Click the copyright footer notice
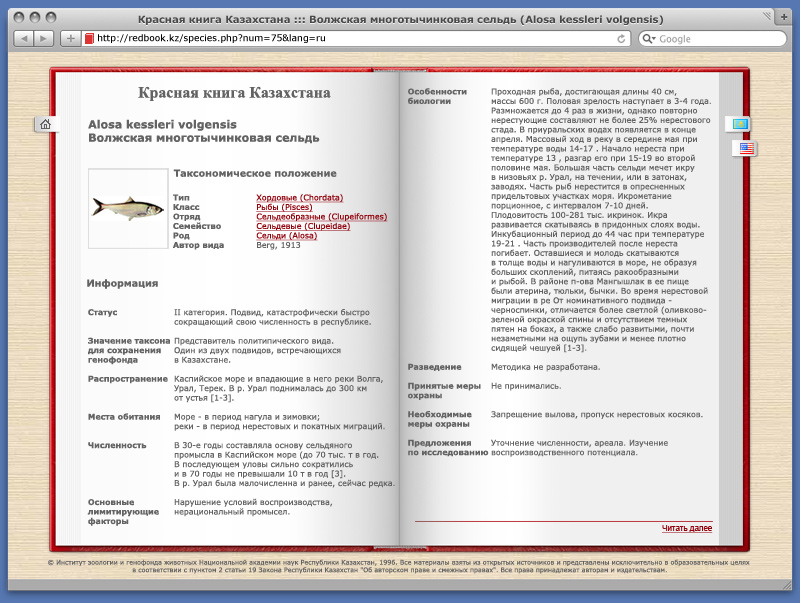 pos(399,566)
